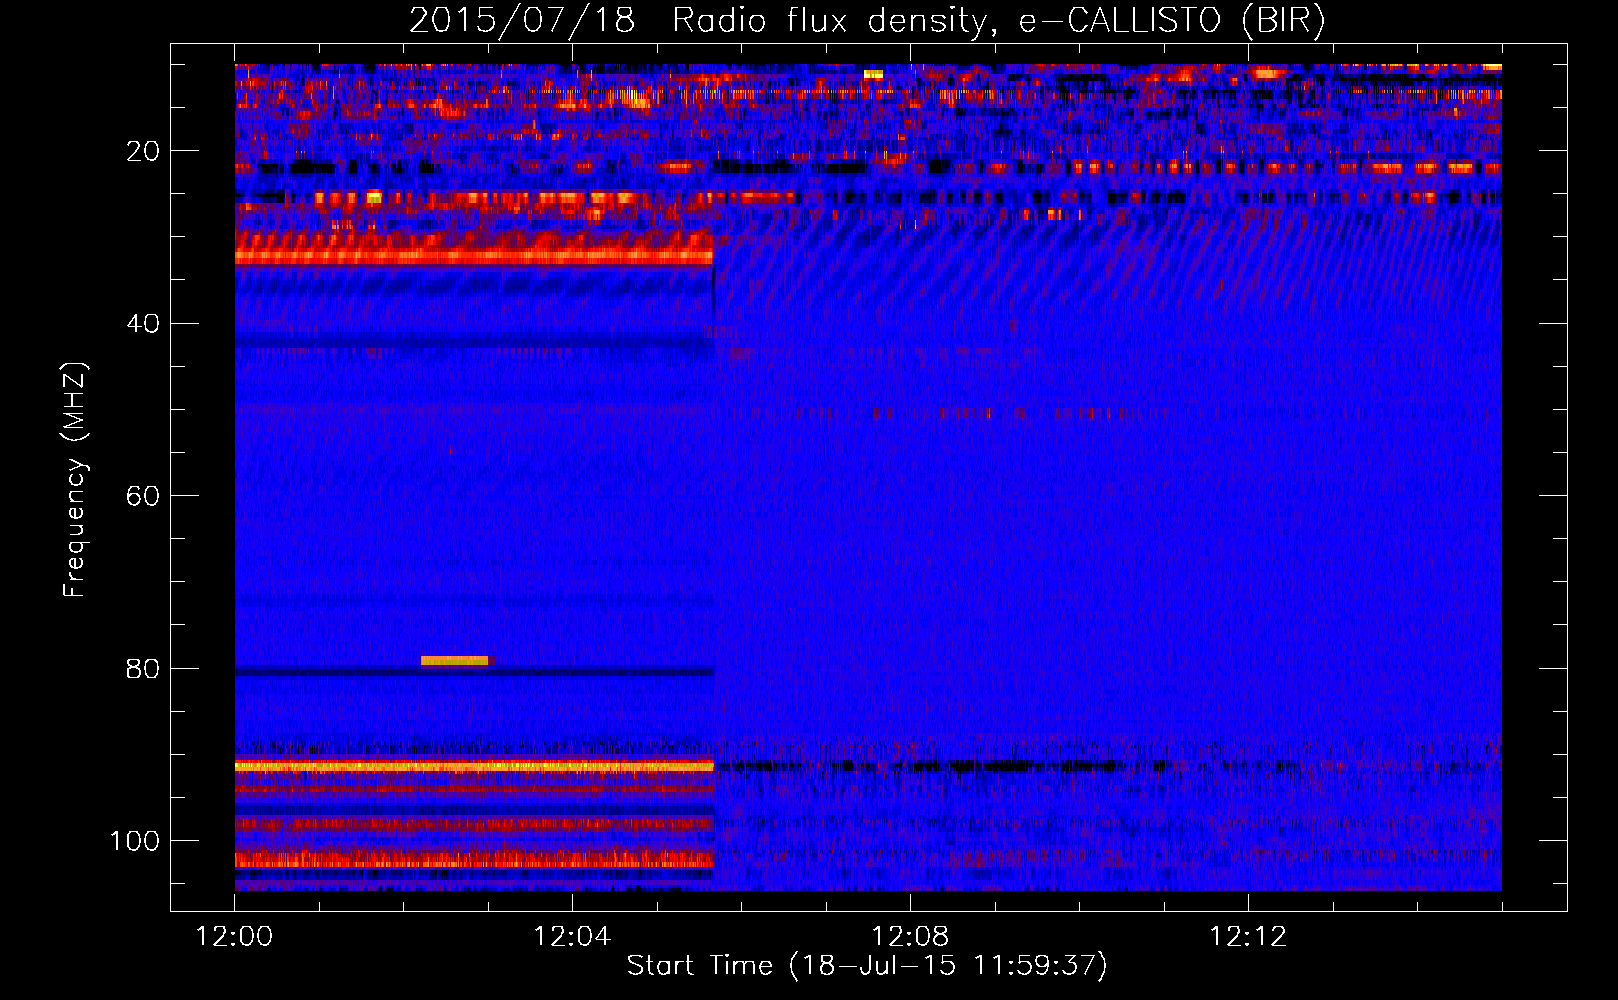Click the 100 frequency tick label

(x=135, y=841)
